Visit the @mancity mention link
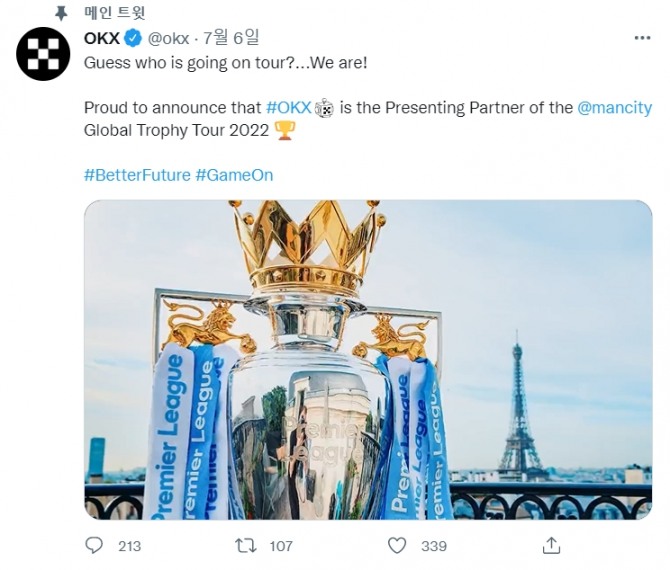670x570 pixels. click(x=614, y=108)
